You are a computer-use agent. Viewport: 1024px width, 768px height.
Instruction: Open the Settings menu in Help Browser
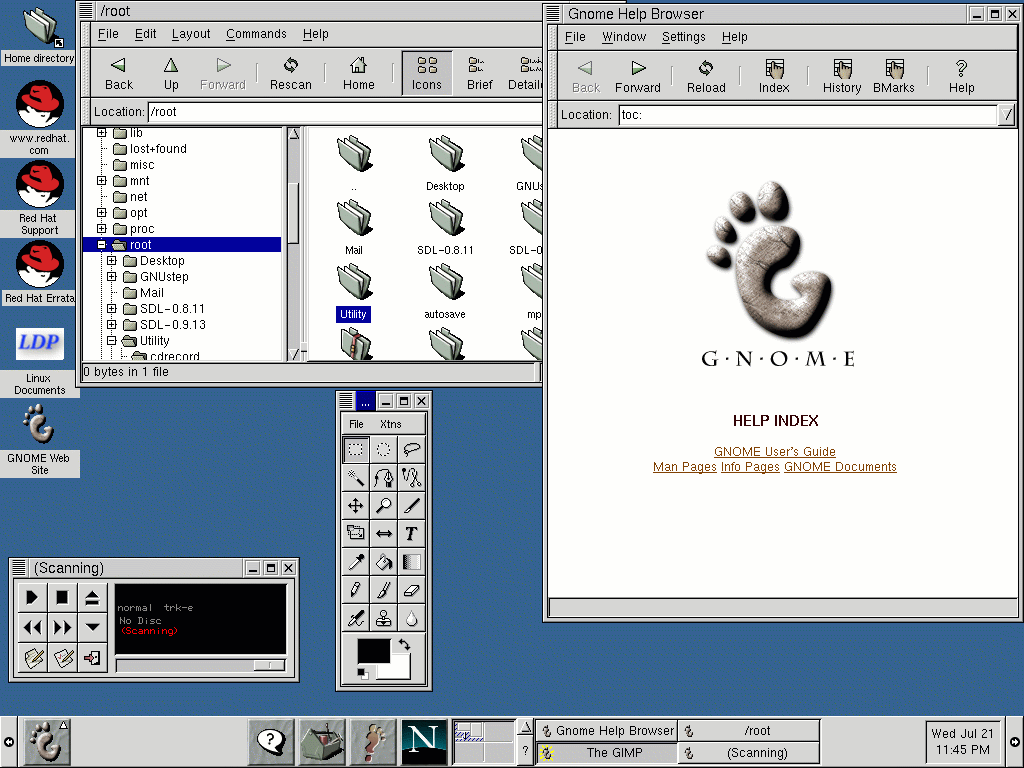[683, 37]
